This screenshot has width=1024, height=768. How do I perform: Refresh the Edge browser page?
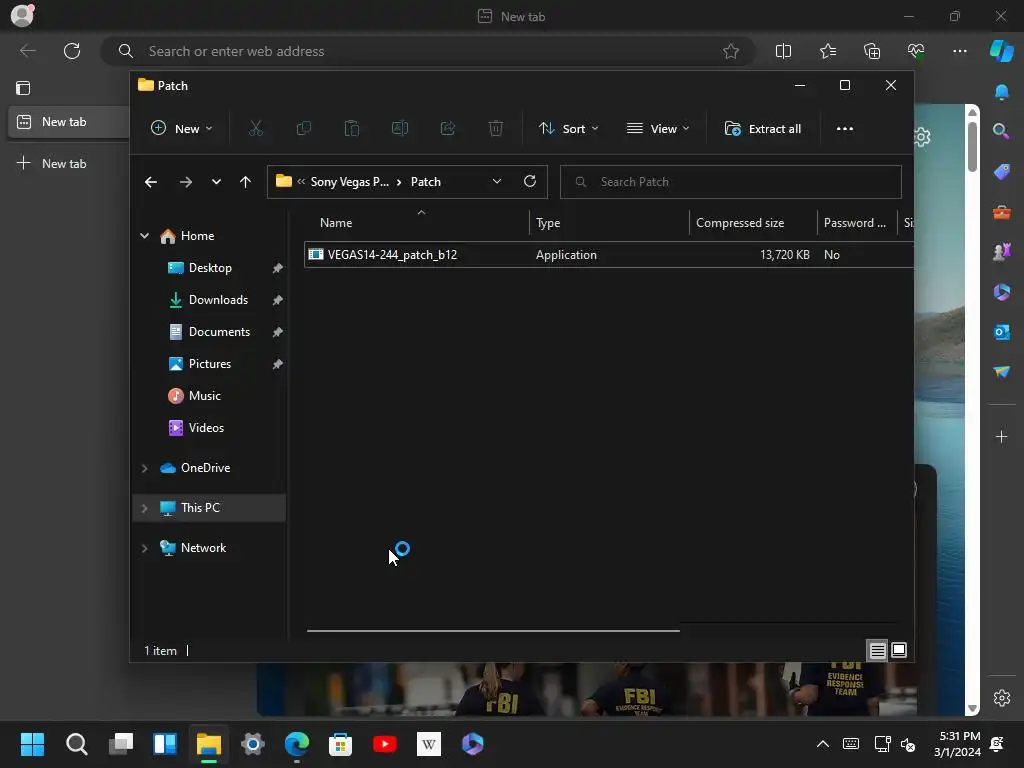(x=72, y=51)
